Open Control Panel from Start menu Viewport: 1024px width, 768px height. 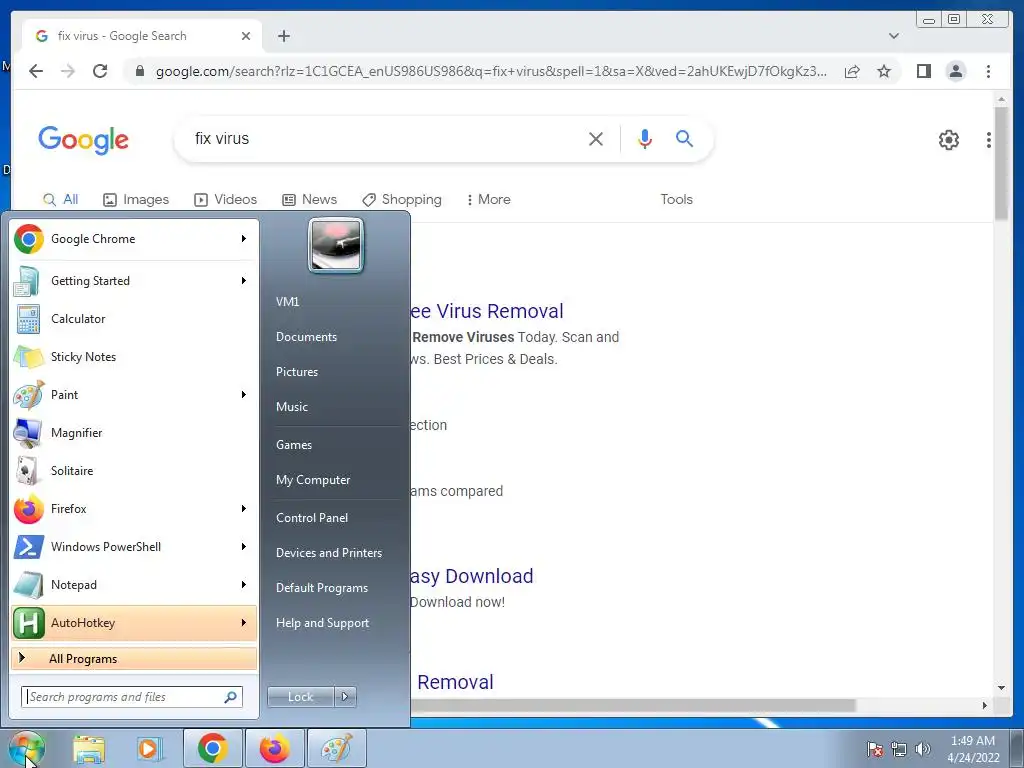point(312,517)
